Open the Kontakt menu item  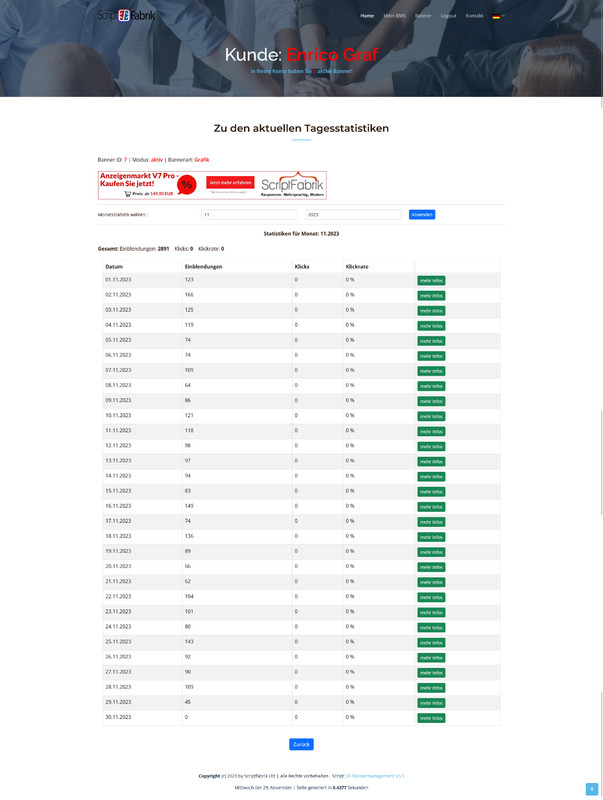tap(474, 16)
